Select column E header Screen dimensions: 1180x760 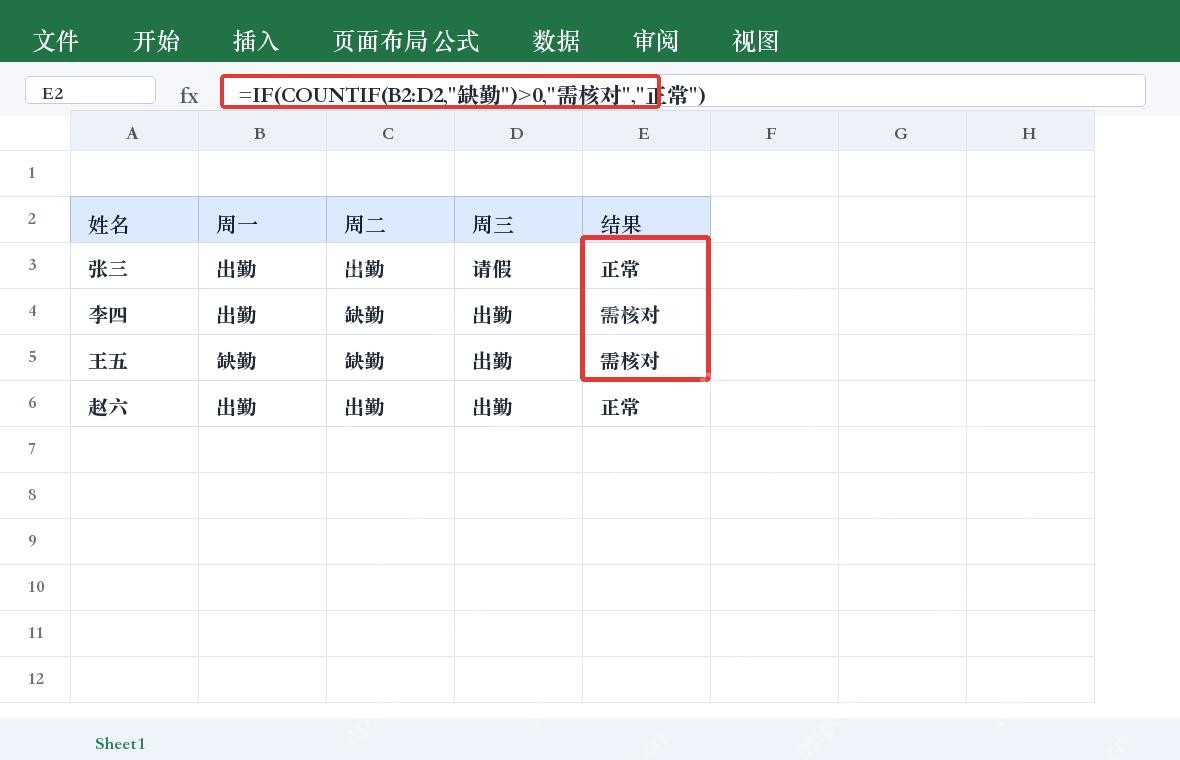coord(646,133)
